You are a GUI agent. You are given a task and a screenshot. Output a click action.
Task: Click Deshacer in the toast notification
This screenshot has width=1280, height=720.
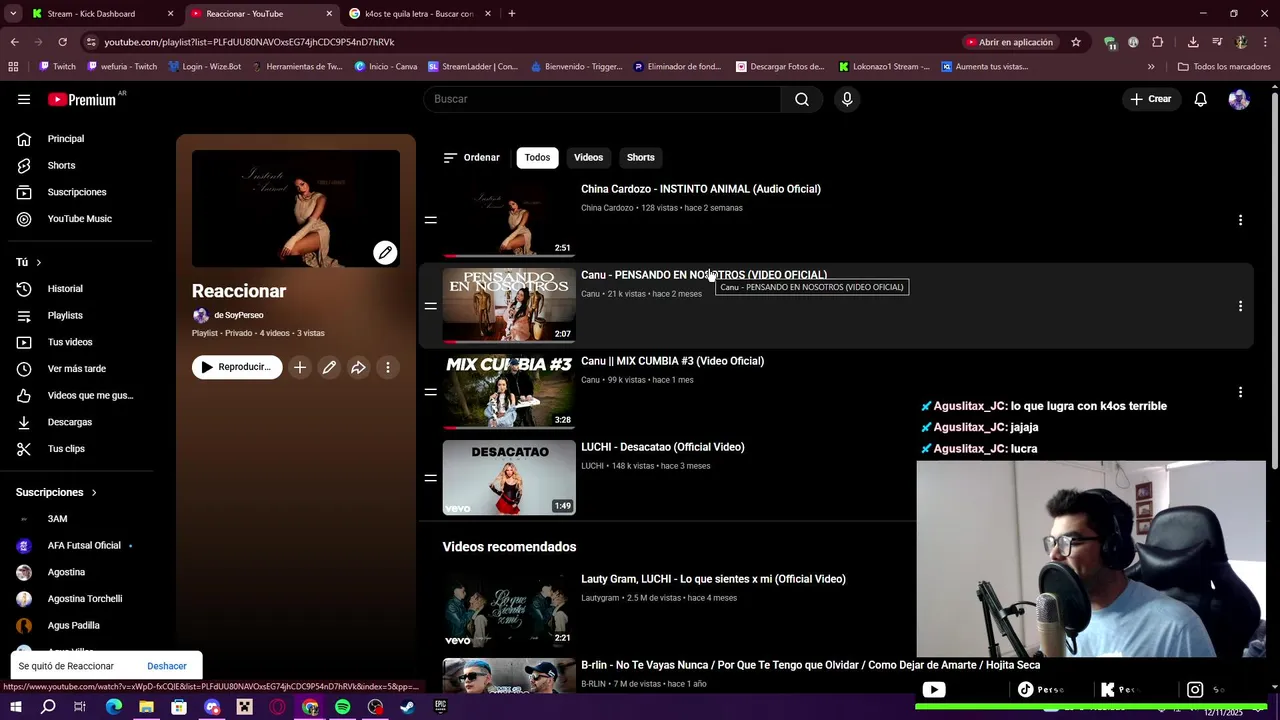(x=166, y=666)
